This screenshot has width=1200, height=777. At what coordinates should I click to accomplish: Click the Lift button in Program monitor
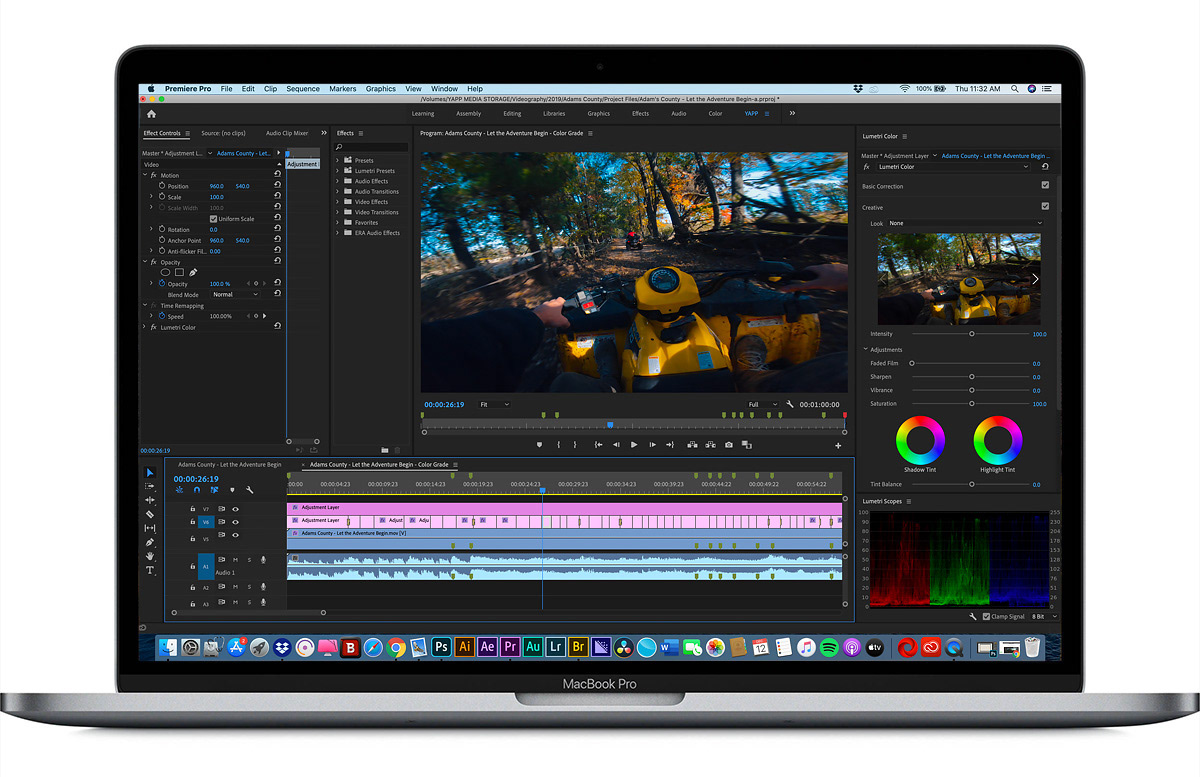coord(692,445)
